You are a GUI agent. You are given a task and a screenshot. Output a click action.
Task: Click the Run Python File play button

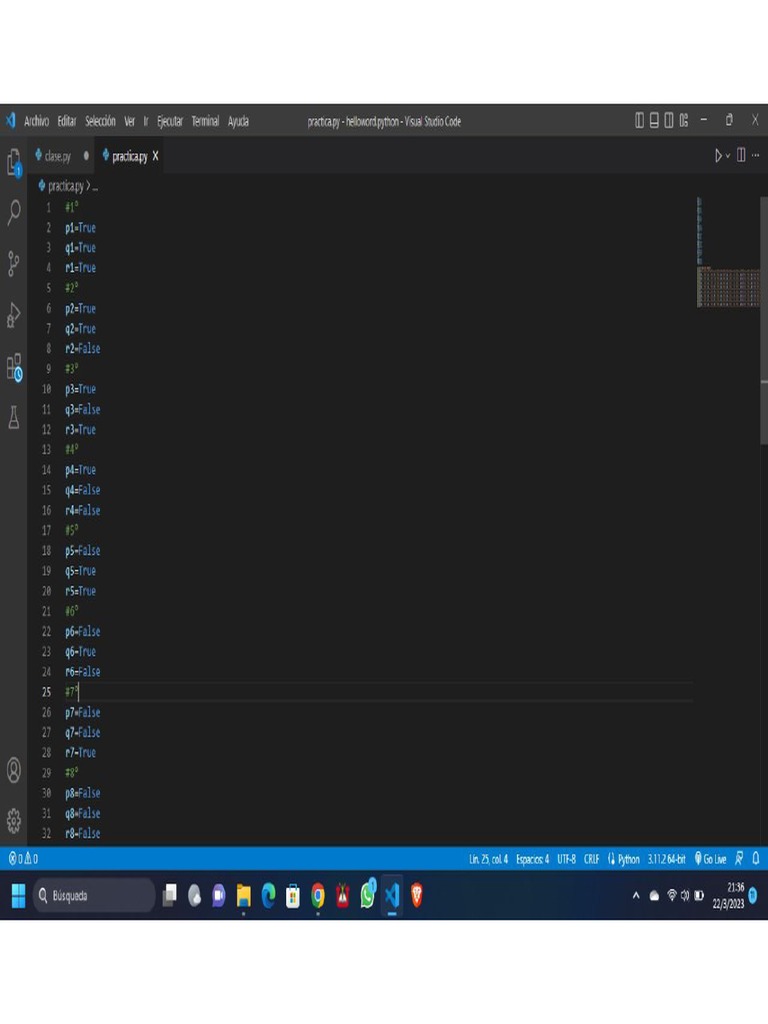click(717, 156)
